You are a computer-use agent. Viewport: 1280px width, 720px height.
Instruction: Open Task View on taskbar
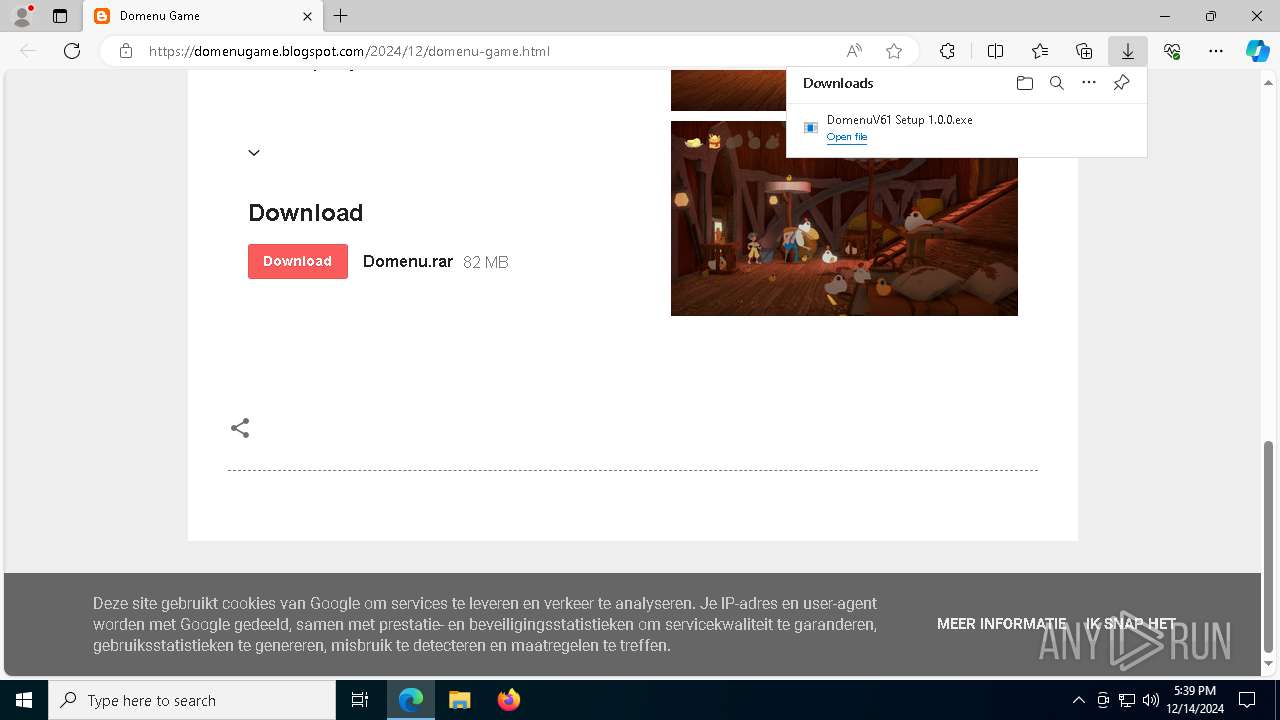(360, 700)
